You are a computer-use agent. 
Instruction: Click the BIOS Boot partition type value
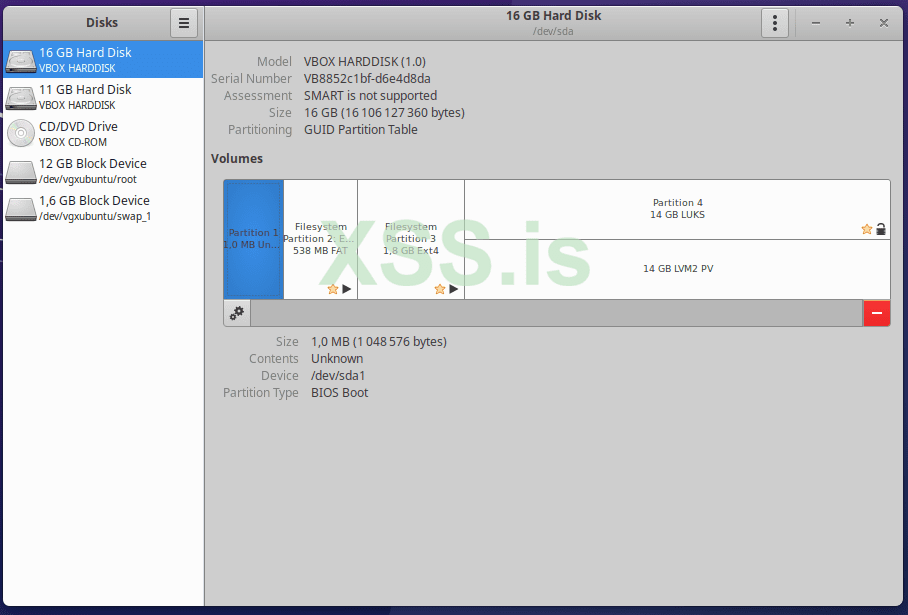(x=339, y=393)
